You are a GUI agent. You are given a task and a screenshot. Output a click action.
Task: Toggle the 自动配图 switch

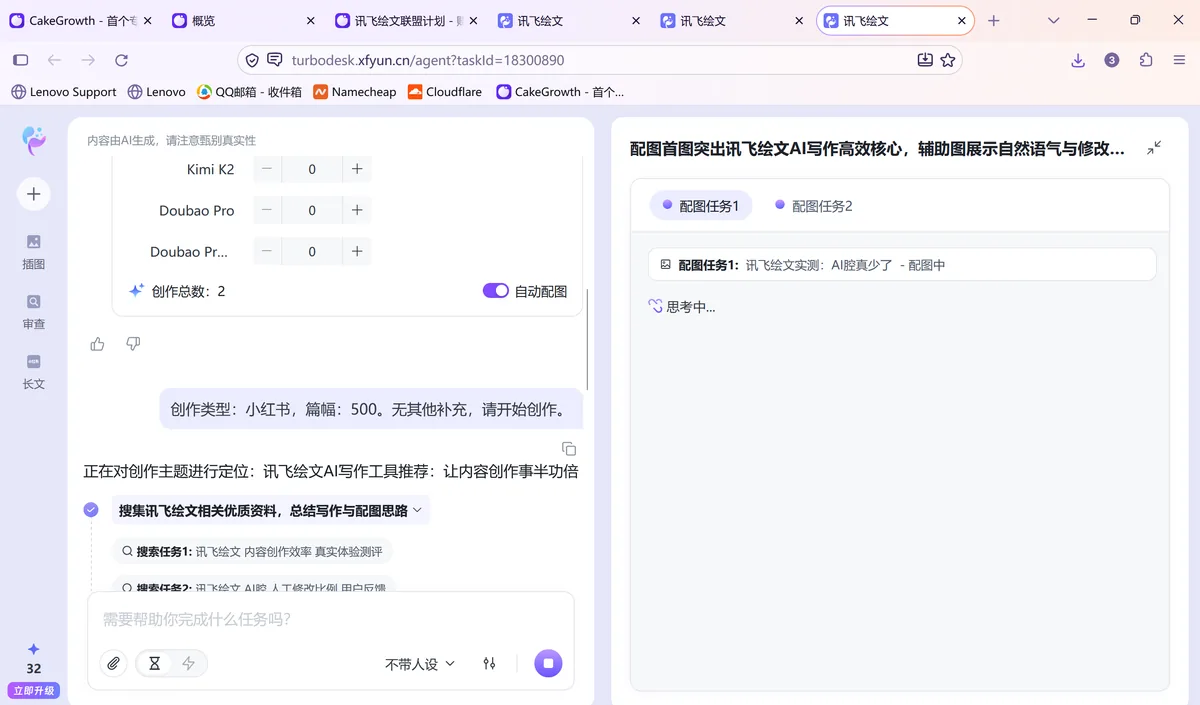click(x=496, y=291)
